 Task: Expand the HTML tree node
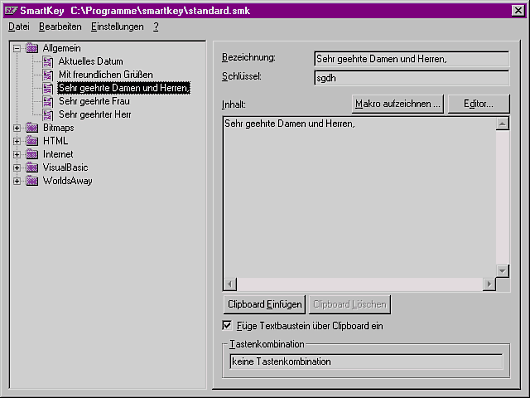17,141
